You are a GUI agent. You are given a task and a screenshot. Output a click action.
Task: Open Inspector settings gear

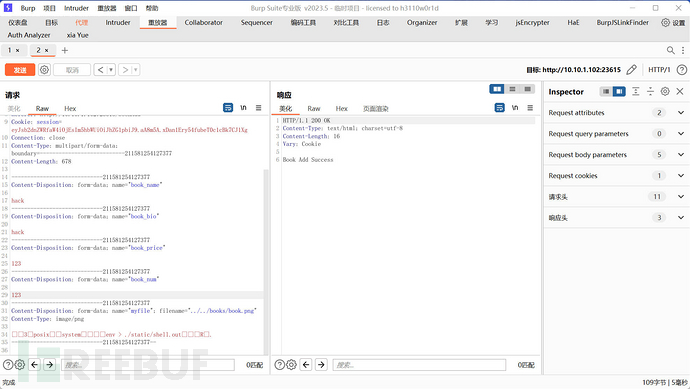(665, 91)
